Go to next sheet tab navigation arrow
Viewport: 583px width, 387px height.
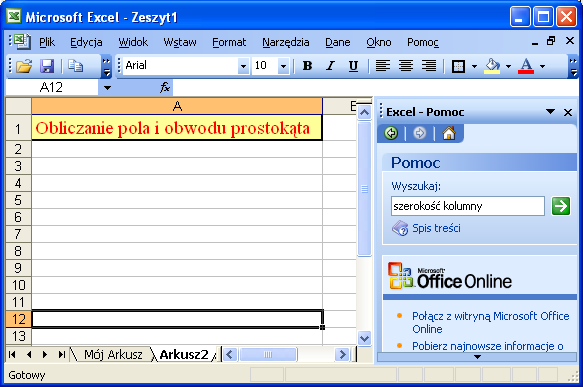coord(45,354)
